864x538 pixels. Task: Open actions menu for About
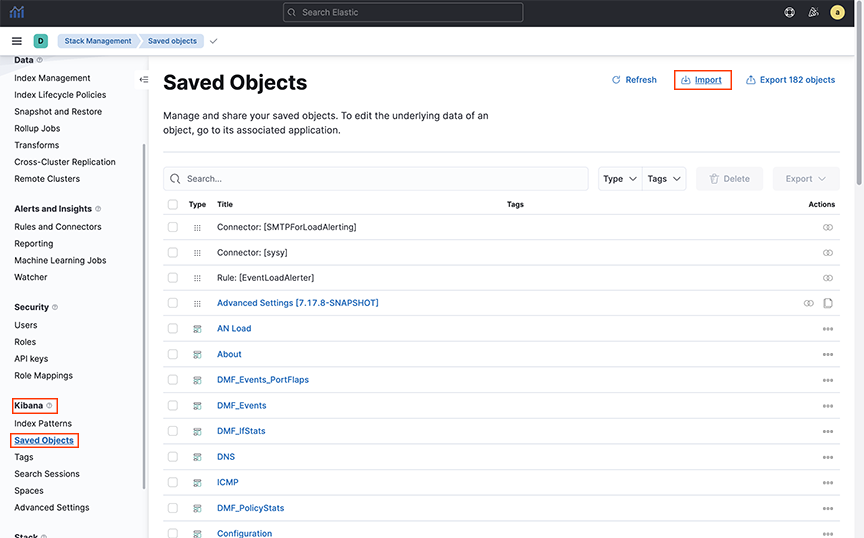[x=828, y=354]
